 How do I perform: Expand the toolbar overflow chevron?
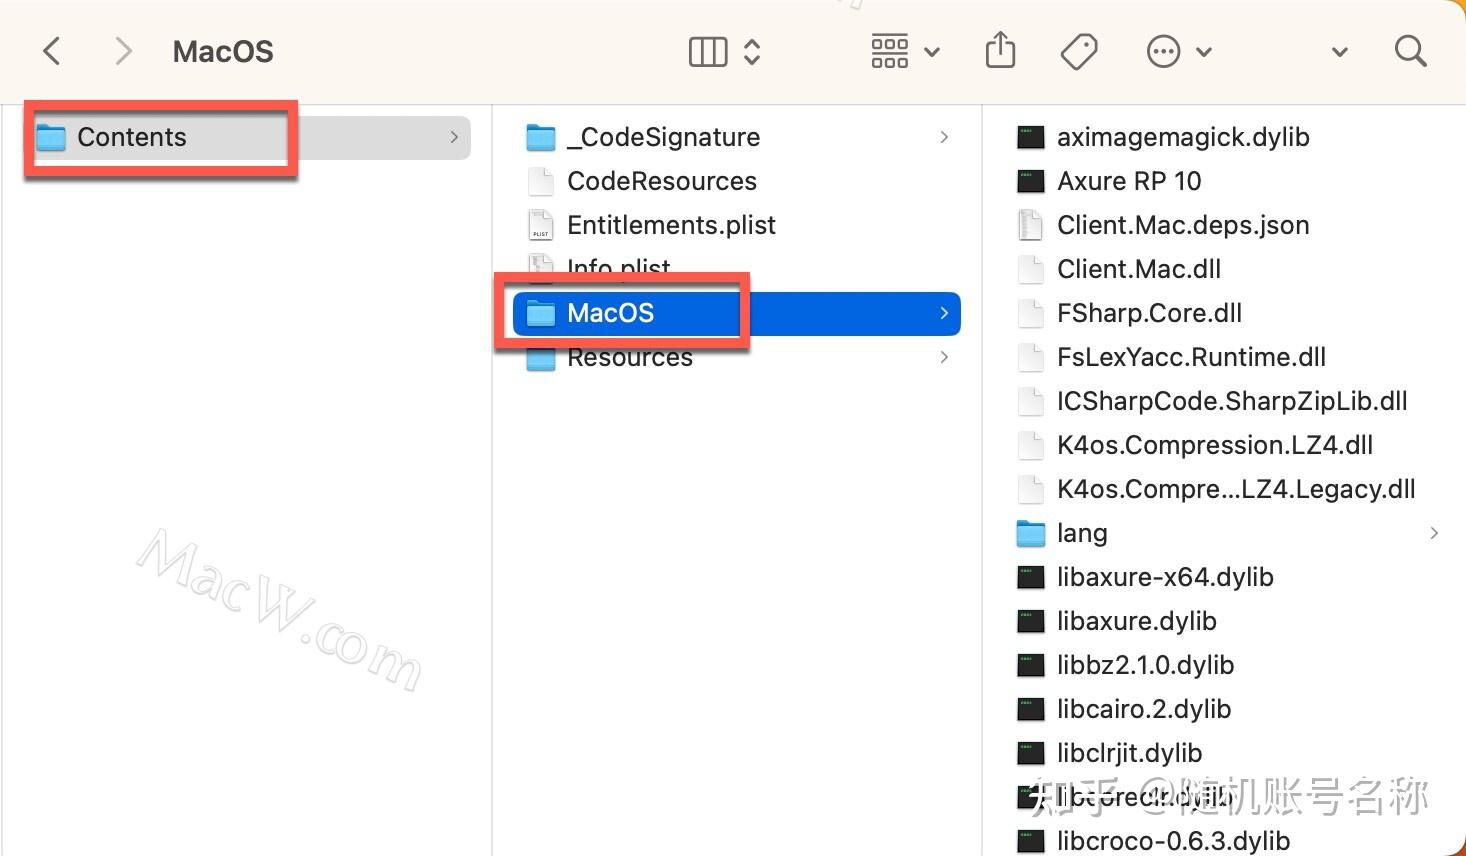[x=1340, y=52]
